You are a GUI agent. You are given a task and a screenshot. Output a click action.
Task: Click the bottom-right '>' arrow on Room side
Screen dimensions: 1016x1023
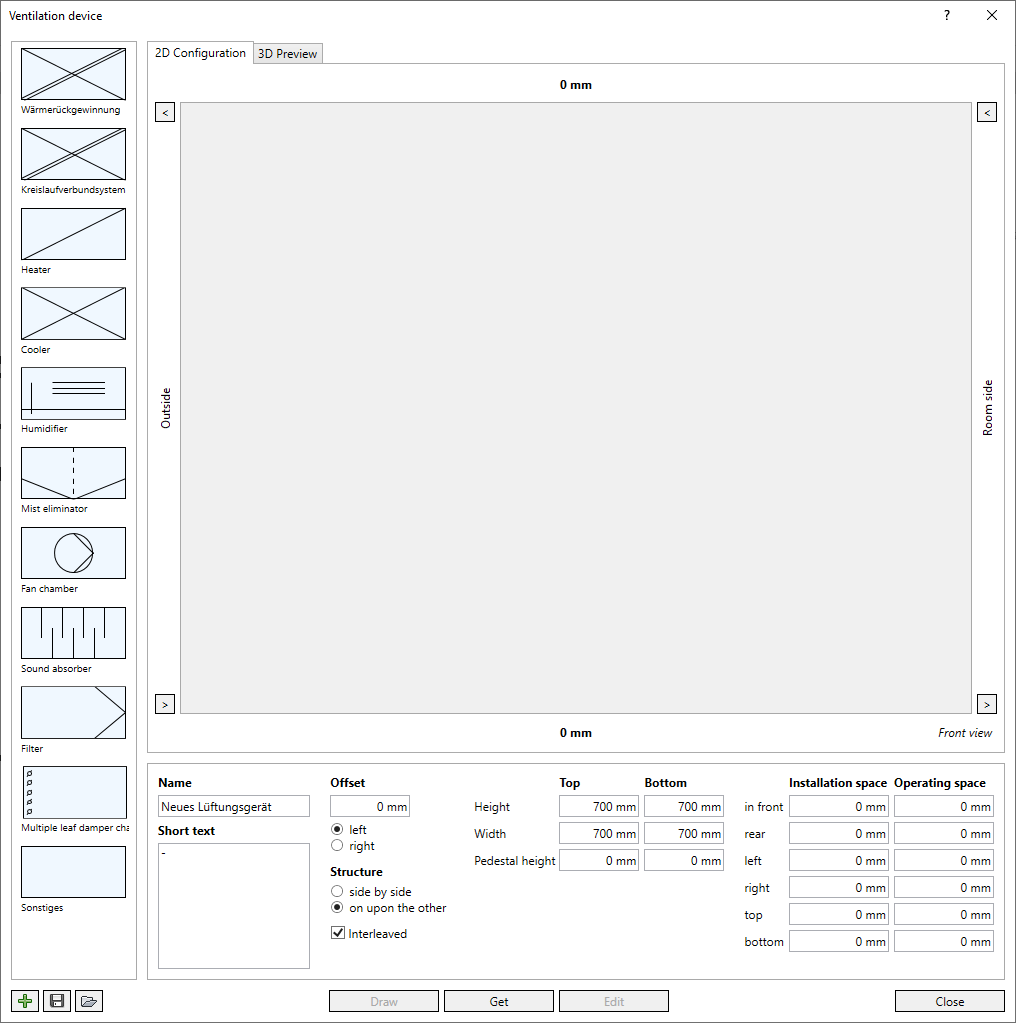pyautogui.click(x=987, y=704)
